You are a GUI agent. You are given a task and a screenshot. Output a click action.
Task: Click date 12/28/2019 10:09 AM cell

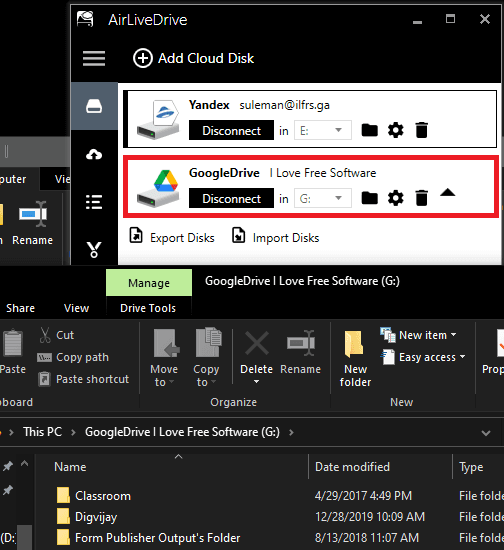[x=370, y=517]
